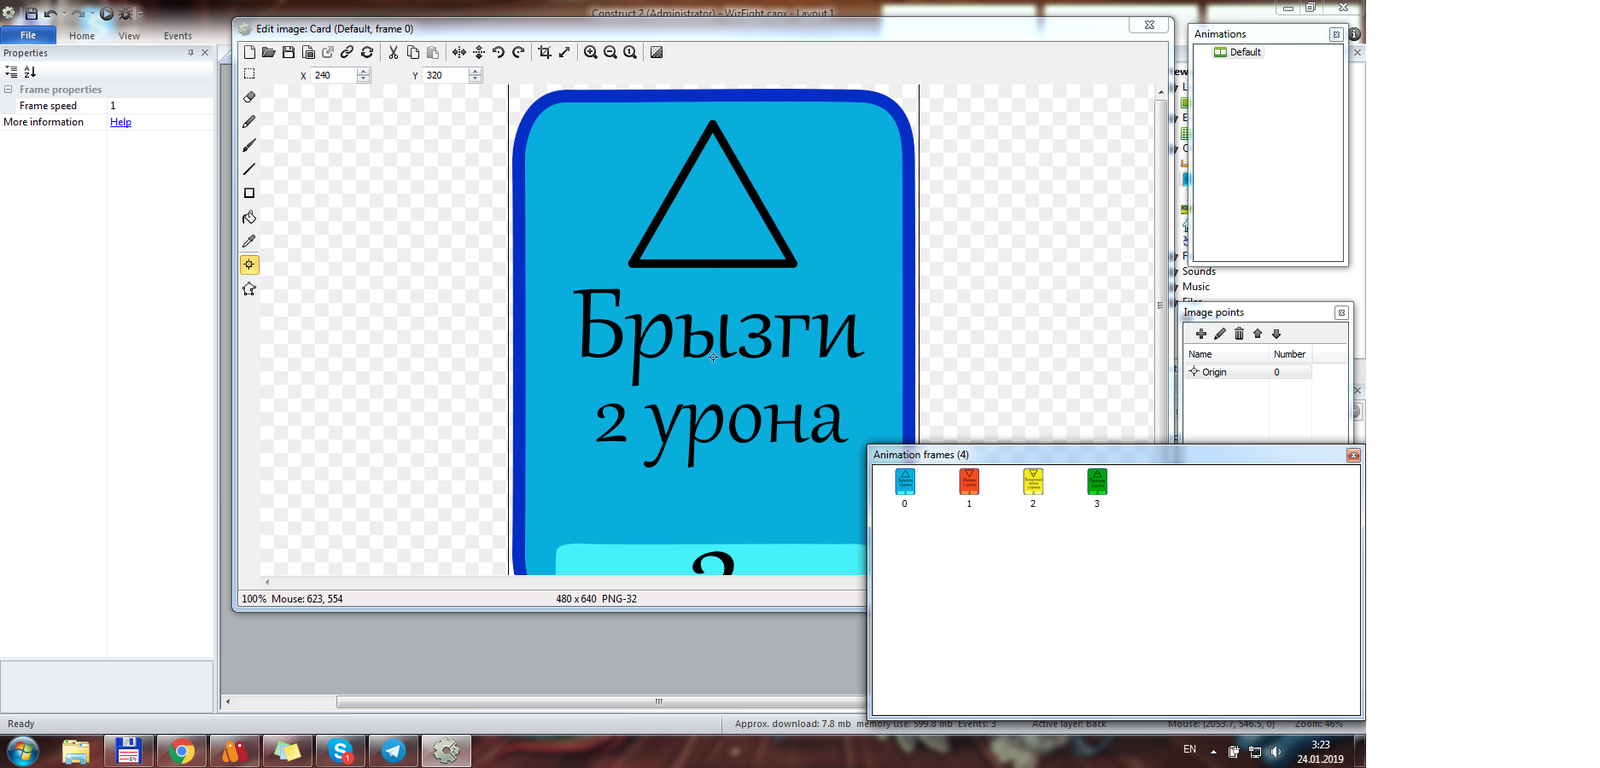This screenshot has width=1600, height=768.
Task: Select animation frame 0 blue card
Action: 905,482
